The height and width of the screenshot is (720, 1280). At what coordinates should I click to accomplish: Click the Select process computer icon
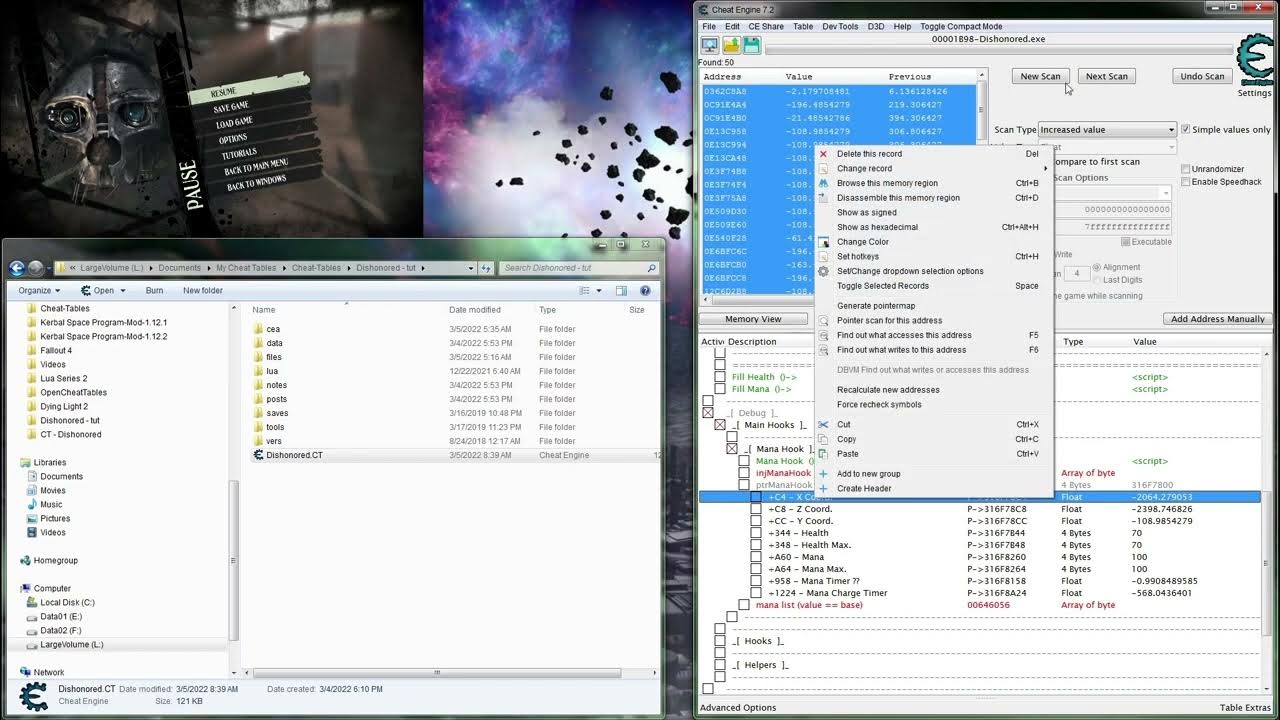pos(709,45)
